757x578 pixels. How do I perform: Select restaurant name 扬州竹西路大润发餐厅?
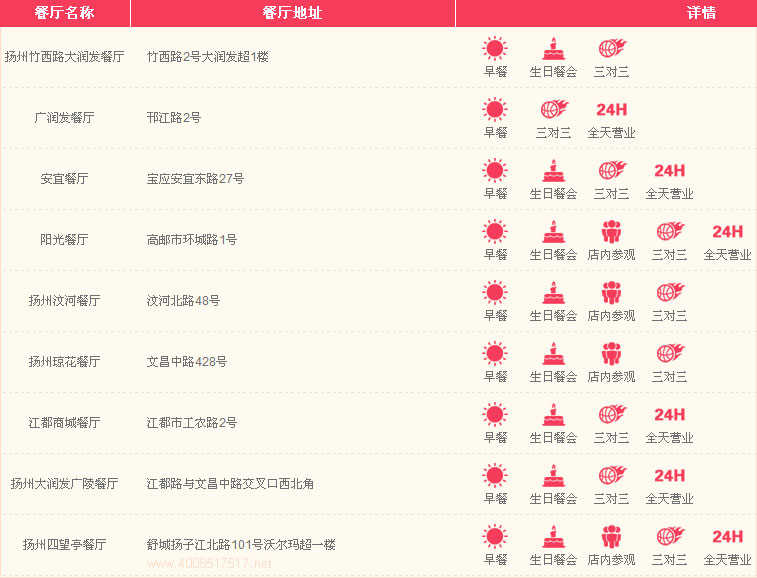click(x=65, y=57)
